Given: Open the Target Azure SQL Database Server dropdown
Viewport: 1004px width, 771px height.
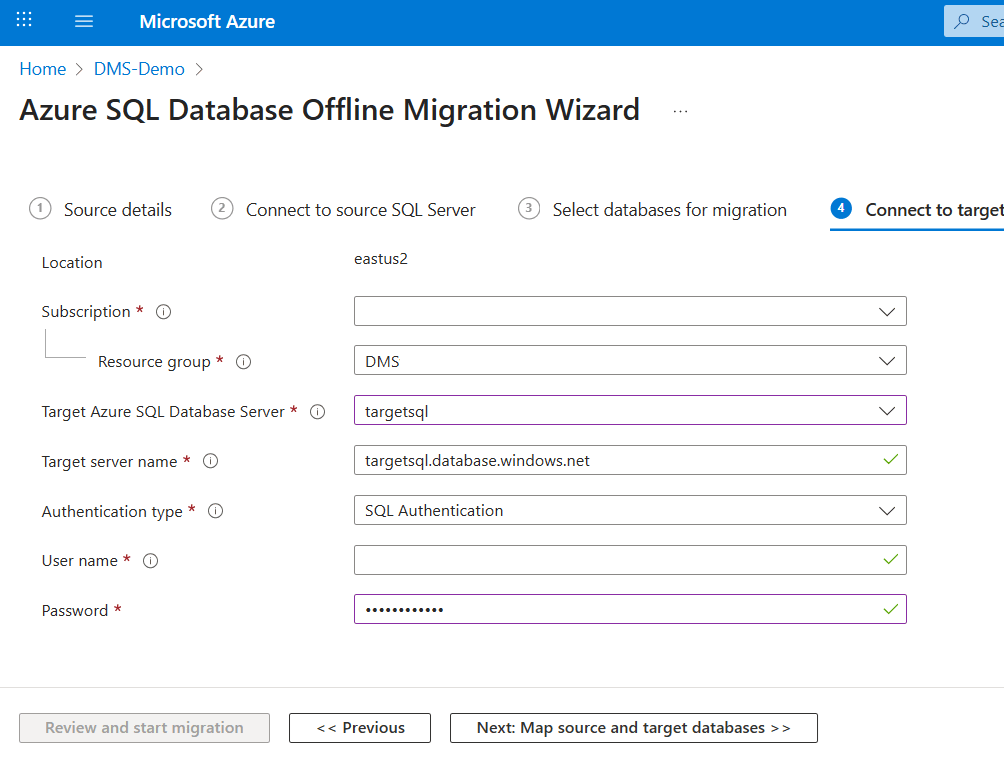Looking at the screenshot, I should click(630, 411).
